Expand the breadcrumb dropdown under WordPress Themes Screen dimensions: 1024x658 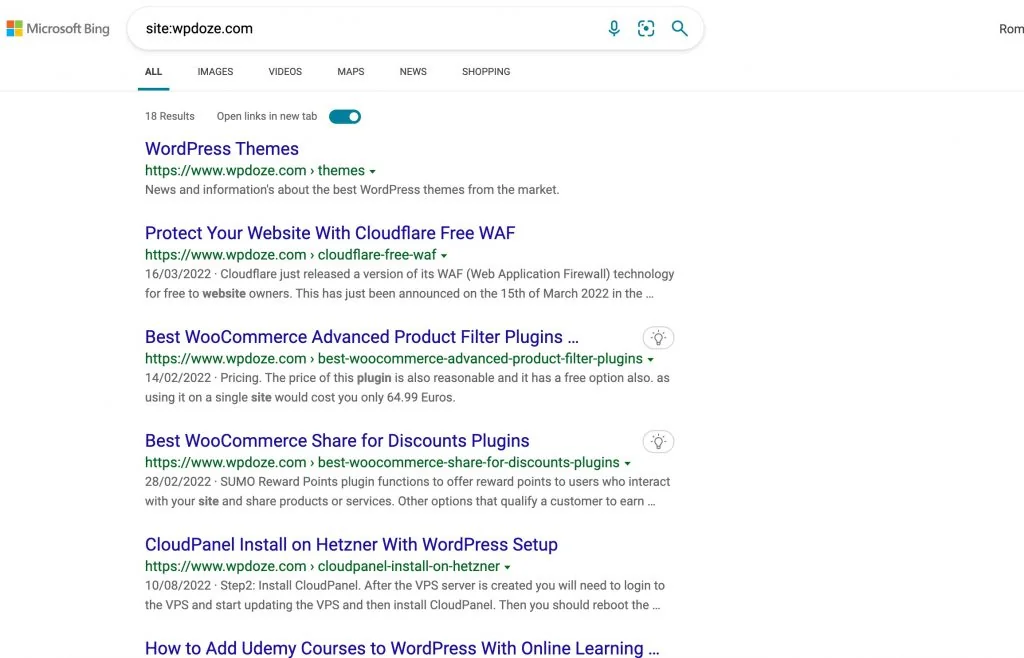pyautogui.click(x=374, y=170)
